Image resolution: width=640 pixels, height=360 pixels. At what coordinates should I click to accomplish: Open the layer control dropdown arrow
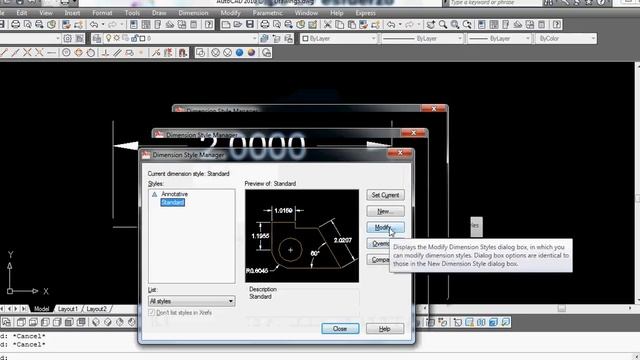tap(255, 38)
